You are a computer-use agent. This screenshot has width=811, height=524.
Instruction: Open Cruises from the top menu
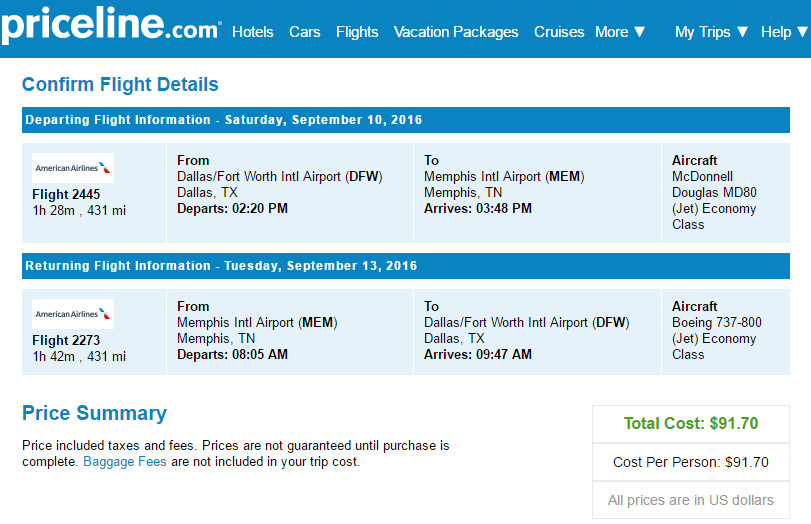coord(559,32)
